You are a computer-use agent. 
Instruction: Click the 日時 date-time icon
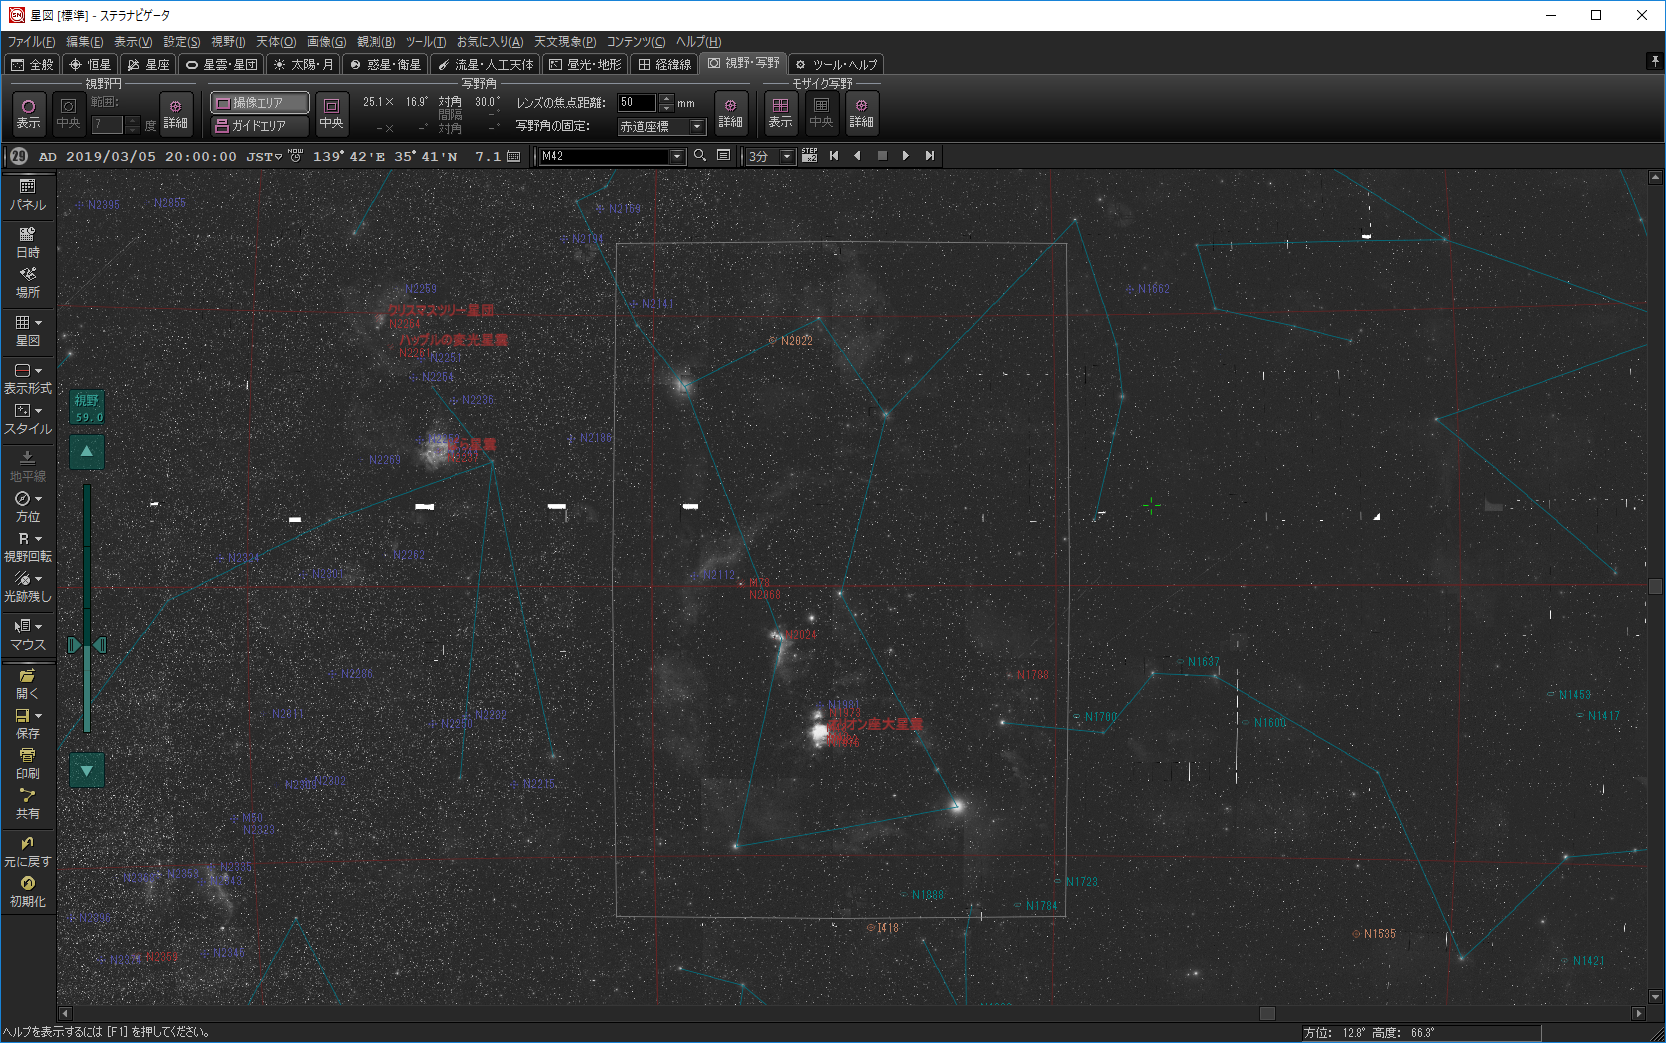(x=27, y=242)
